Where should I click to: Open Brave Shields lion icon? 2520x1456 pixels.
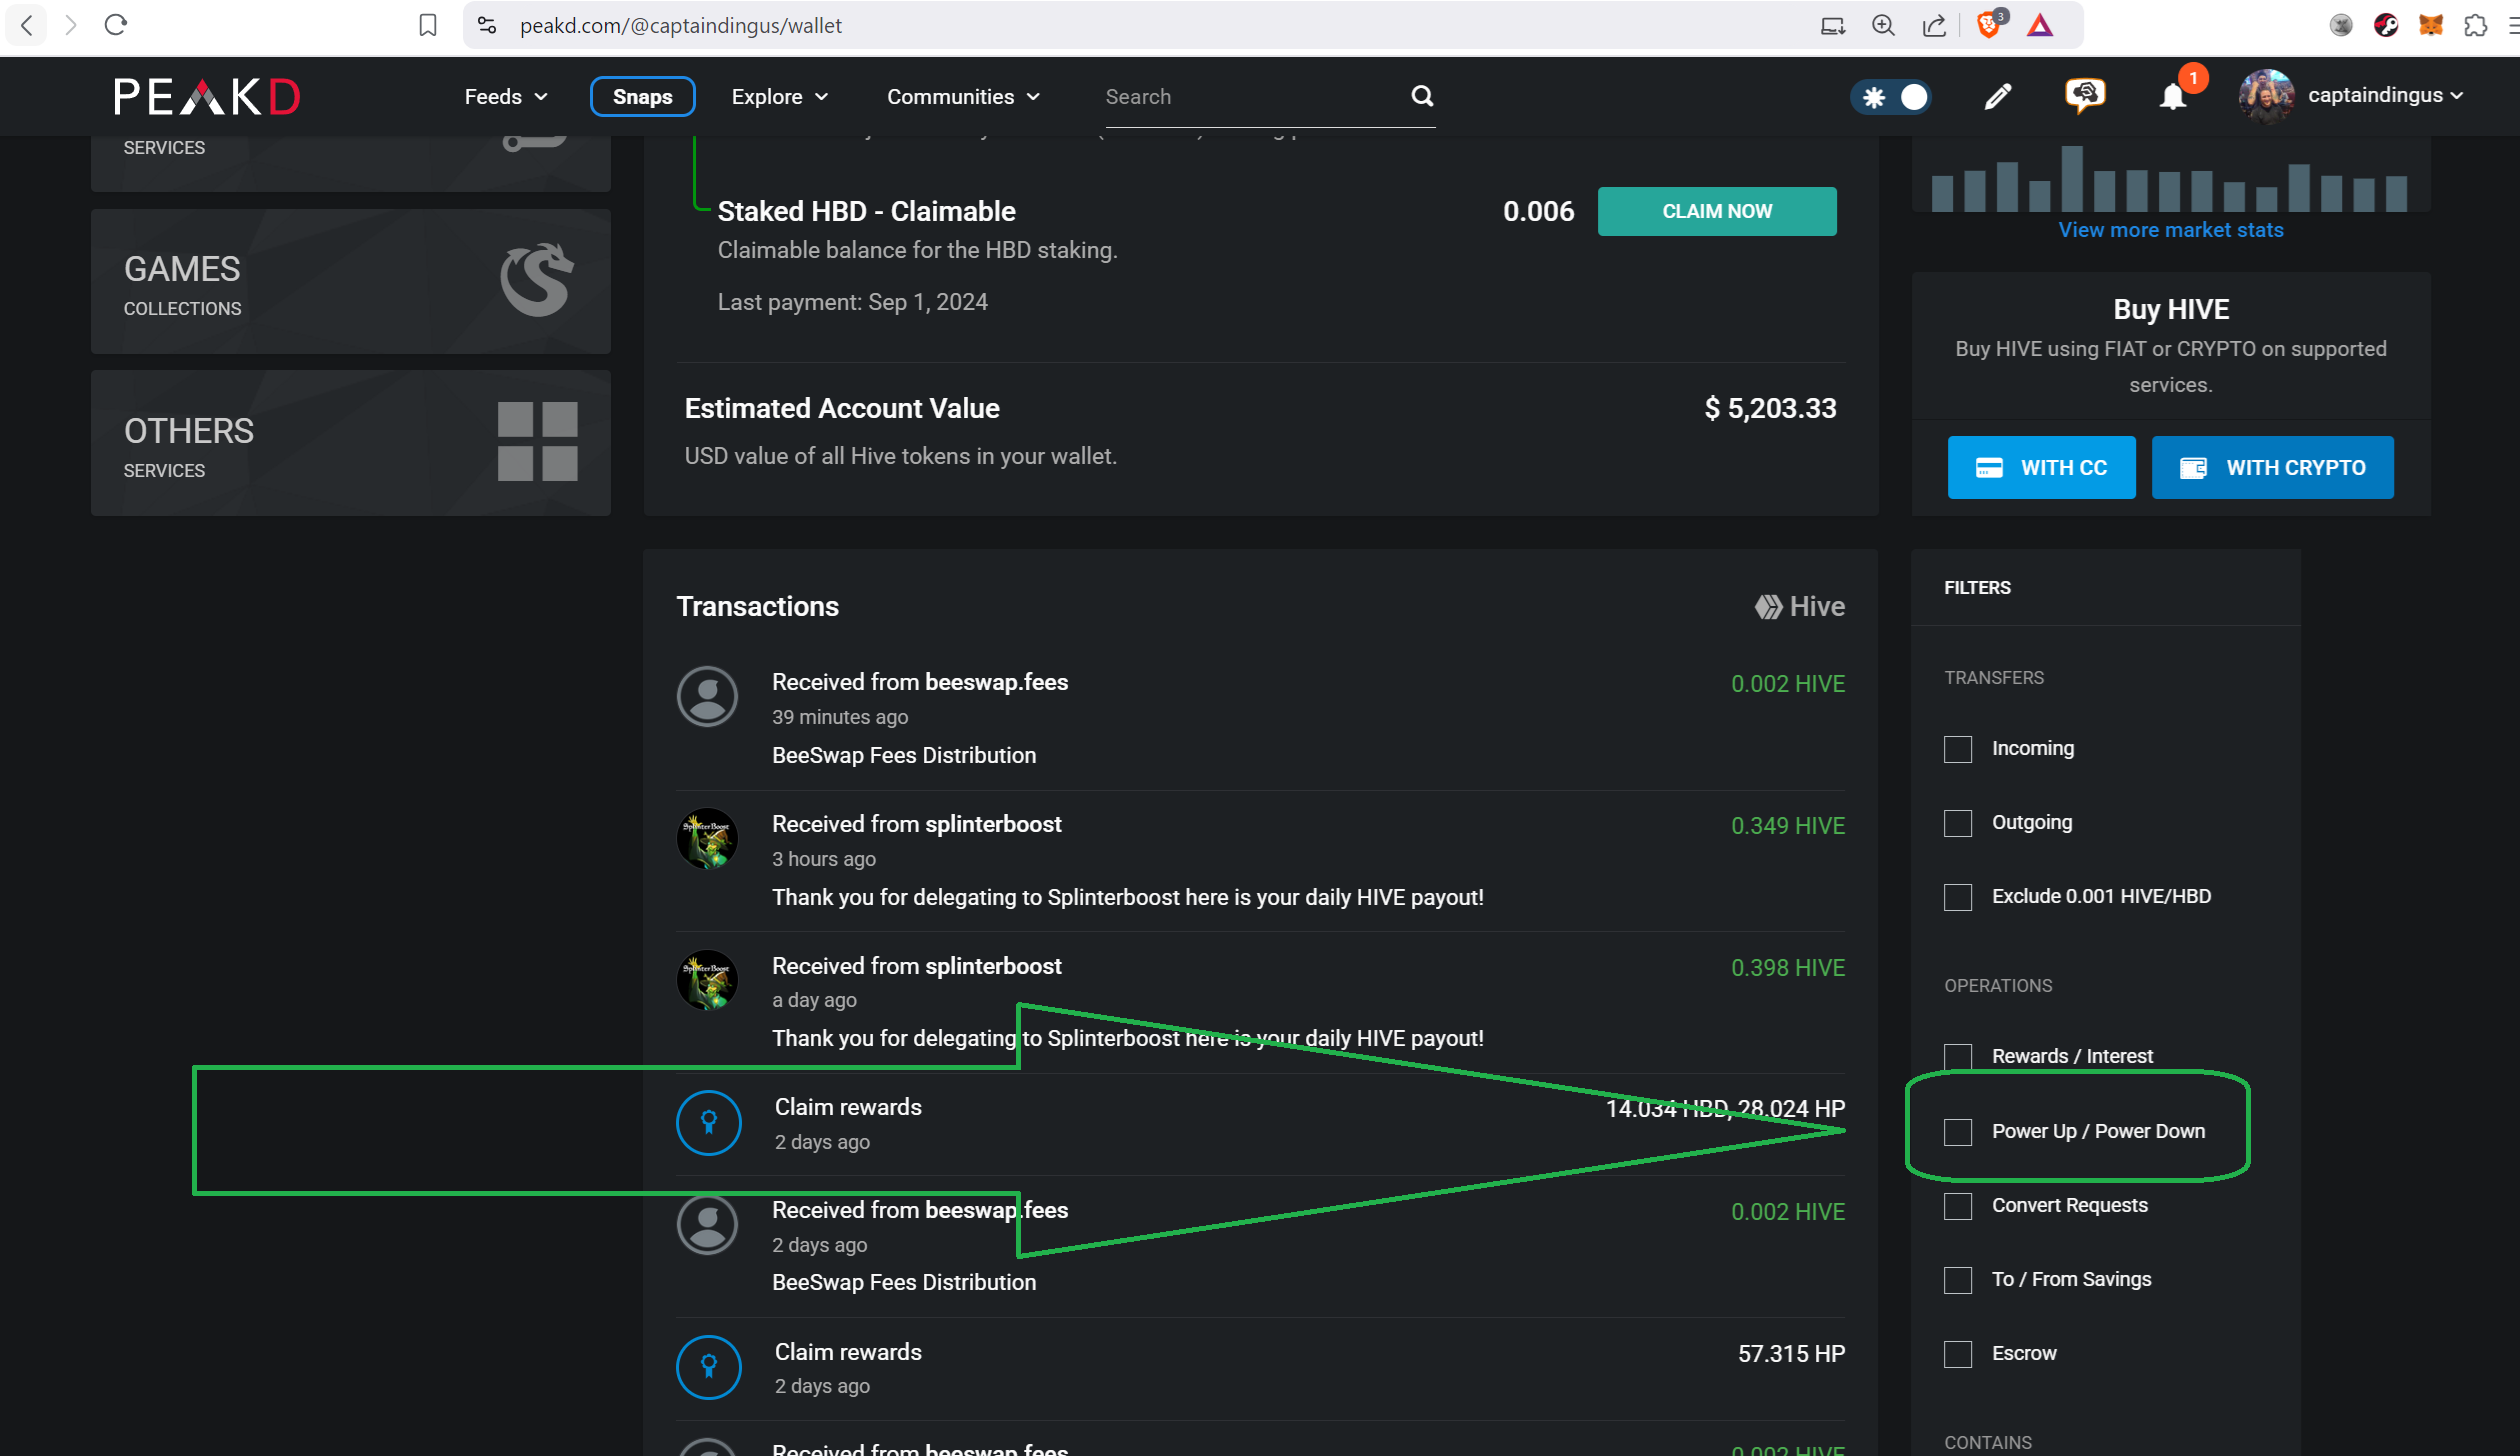1990,24
